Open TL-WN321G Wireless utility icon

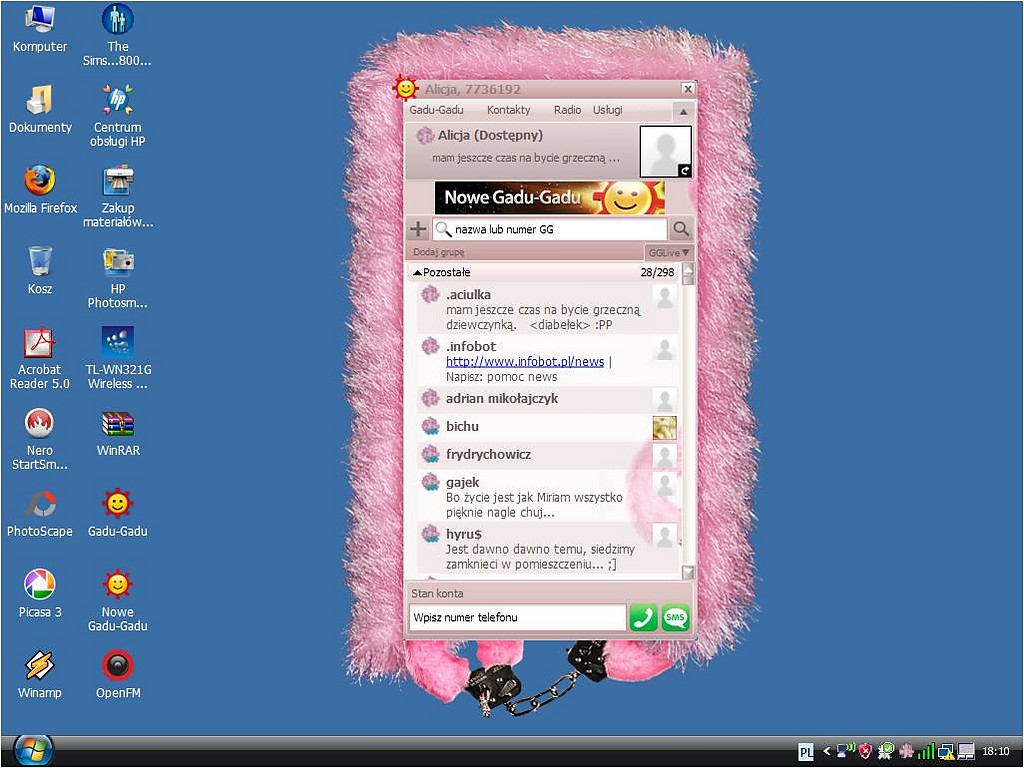118,358
